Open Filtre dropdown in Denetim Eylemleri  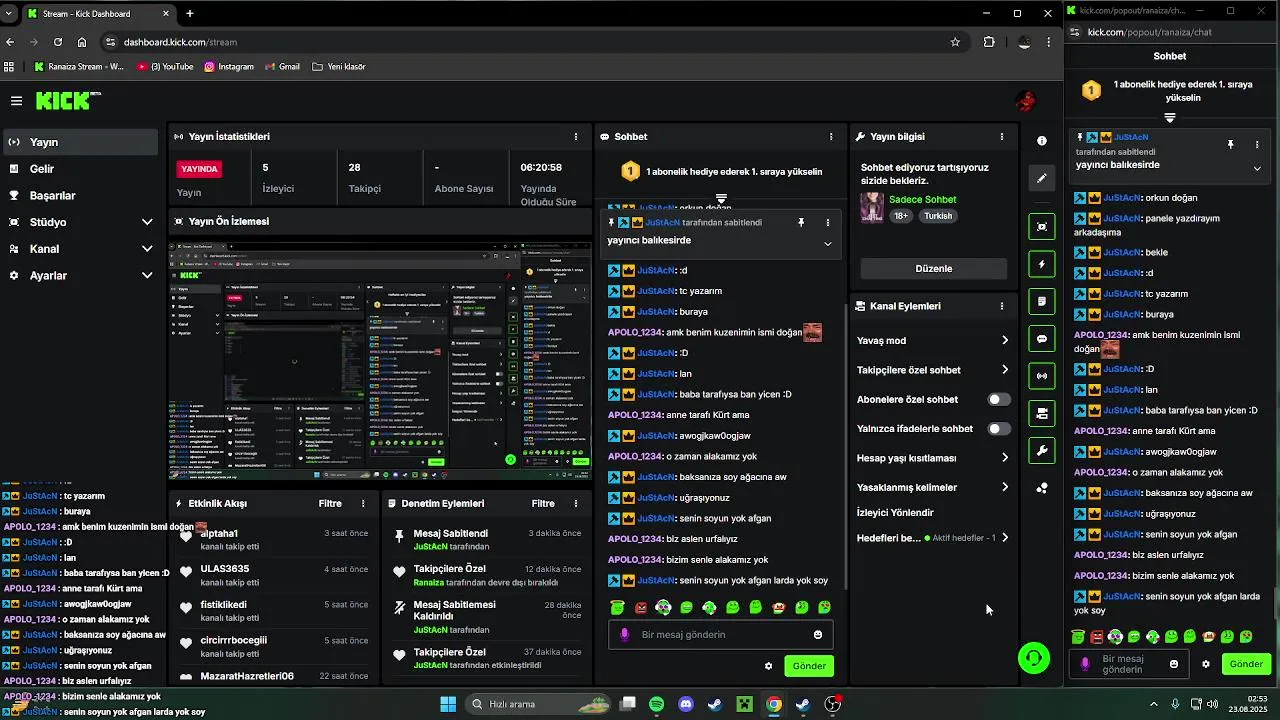click(x=543, y=504)
